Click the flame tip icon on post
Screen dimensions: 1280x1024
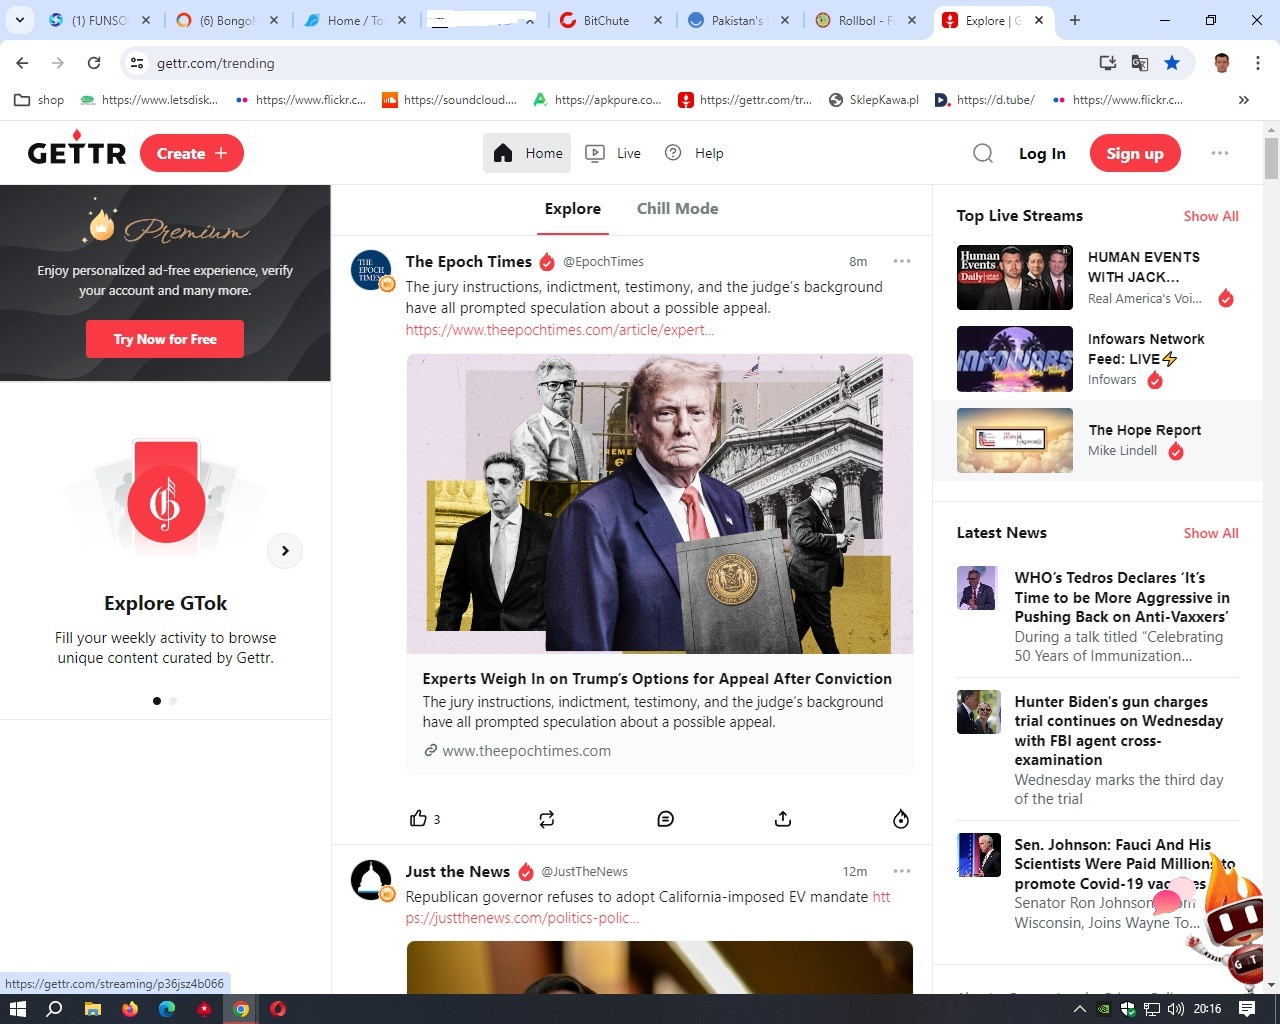(900, 819)
